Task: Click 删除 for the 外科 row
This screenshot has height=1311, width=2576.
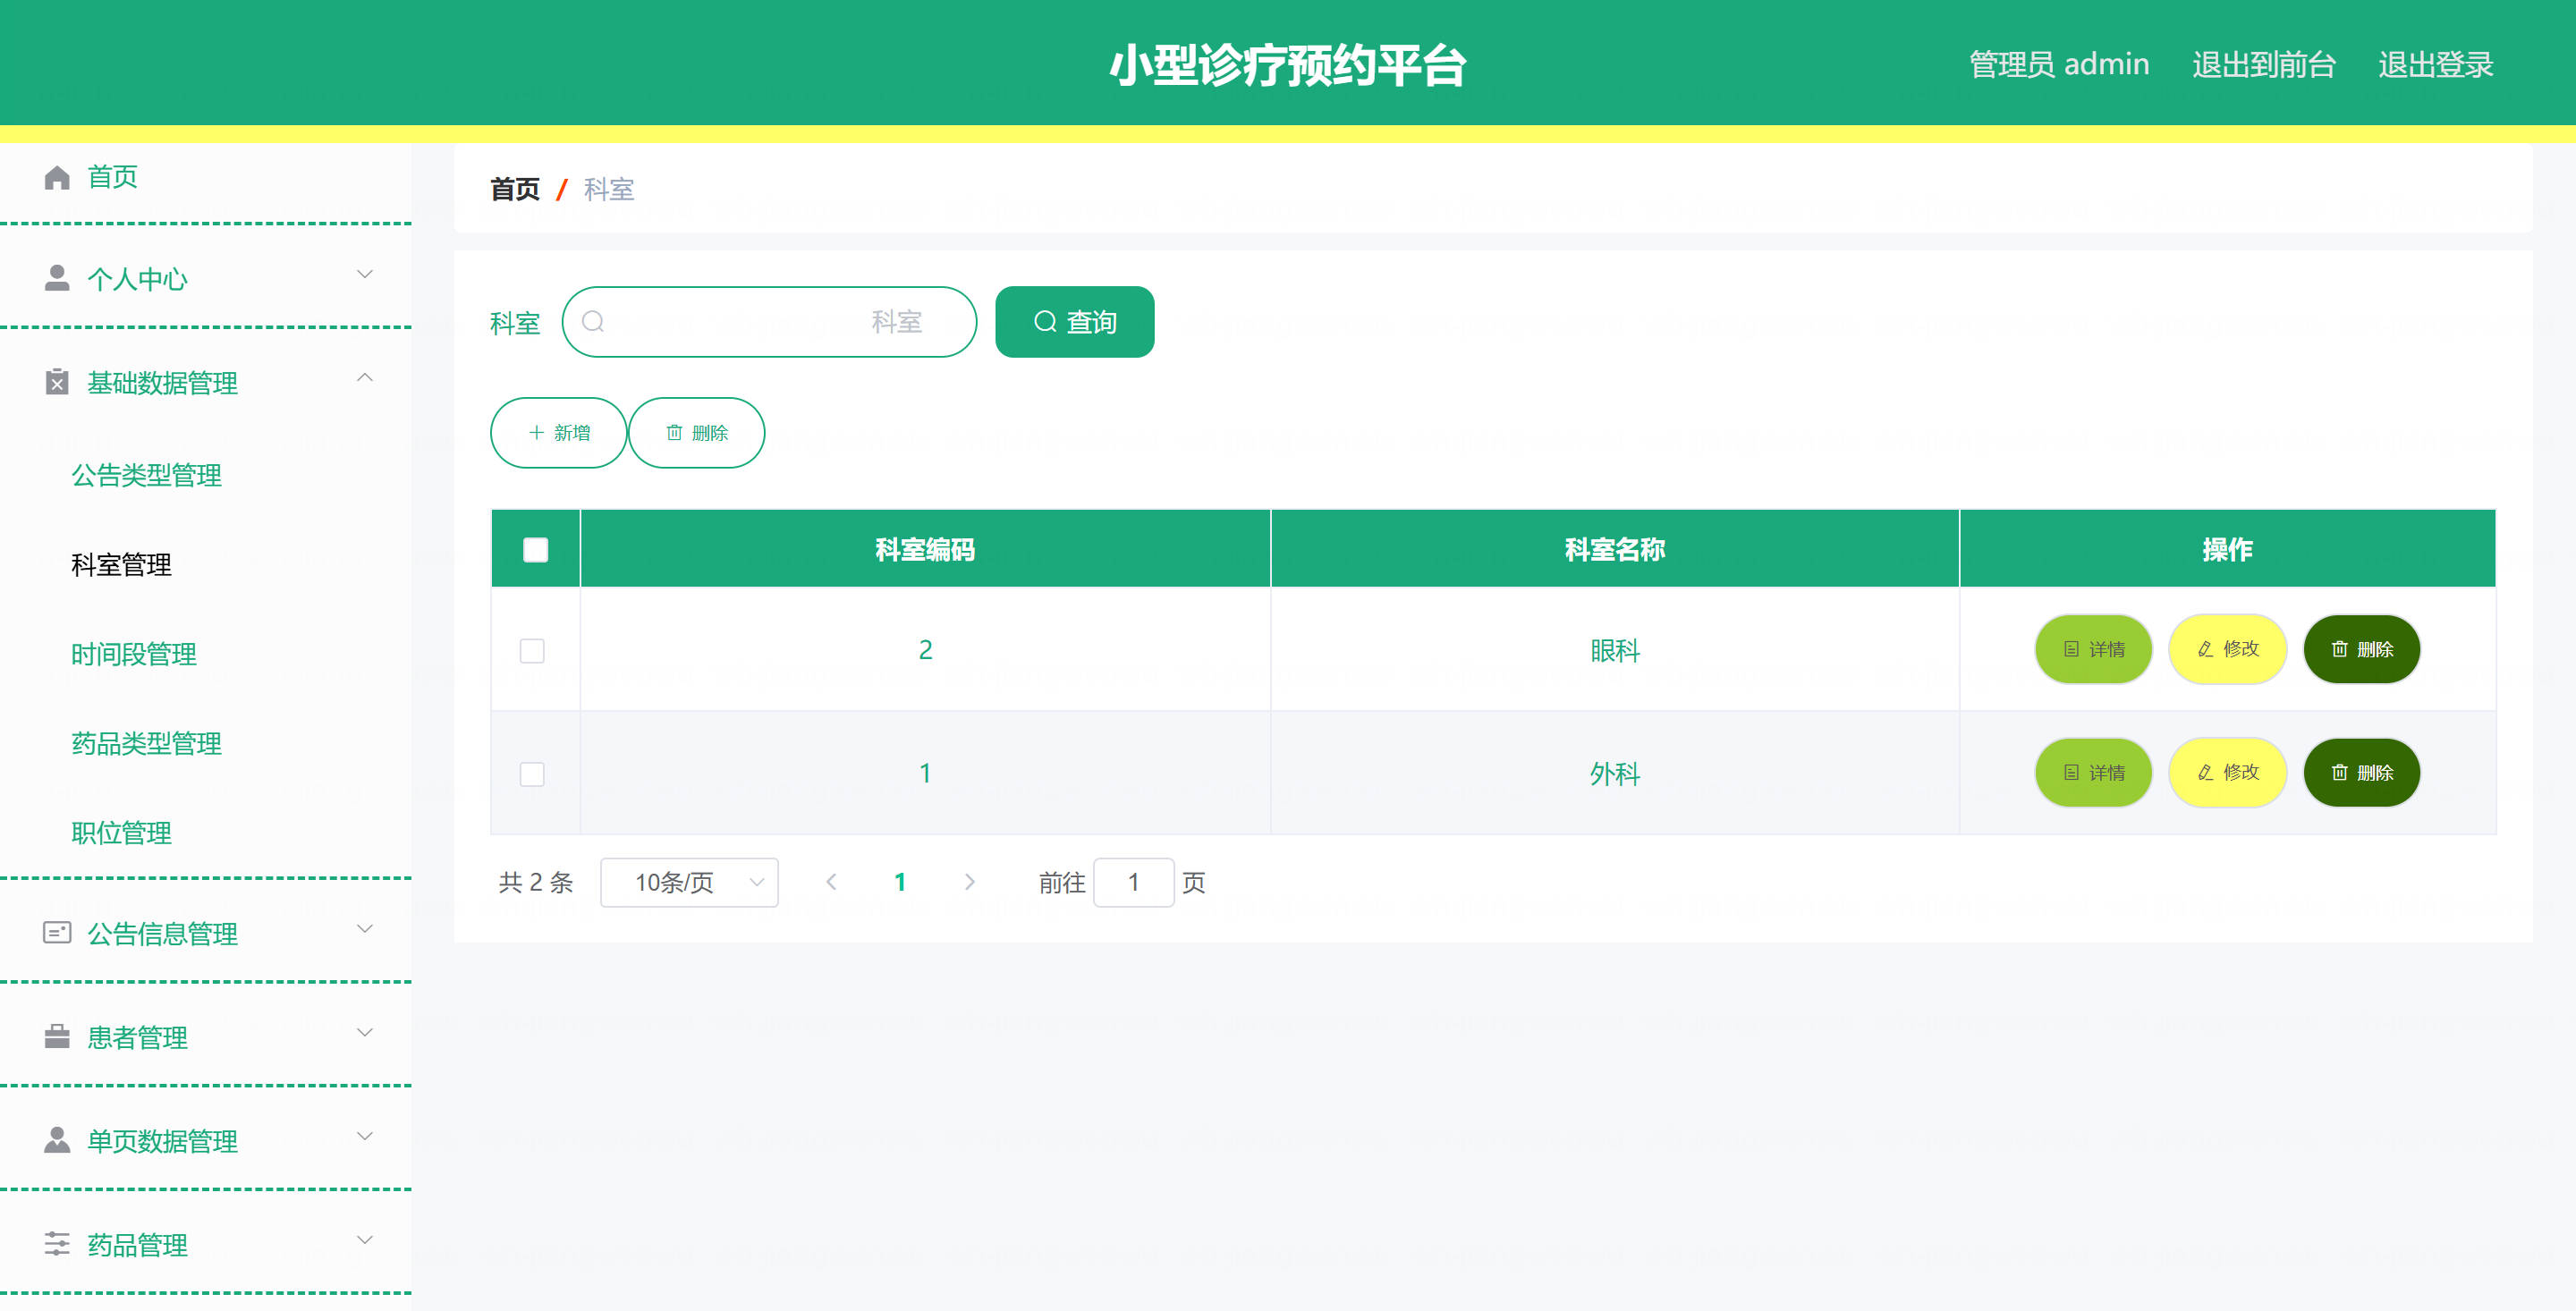Action: tap(2361, 772)
